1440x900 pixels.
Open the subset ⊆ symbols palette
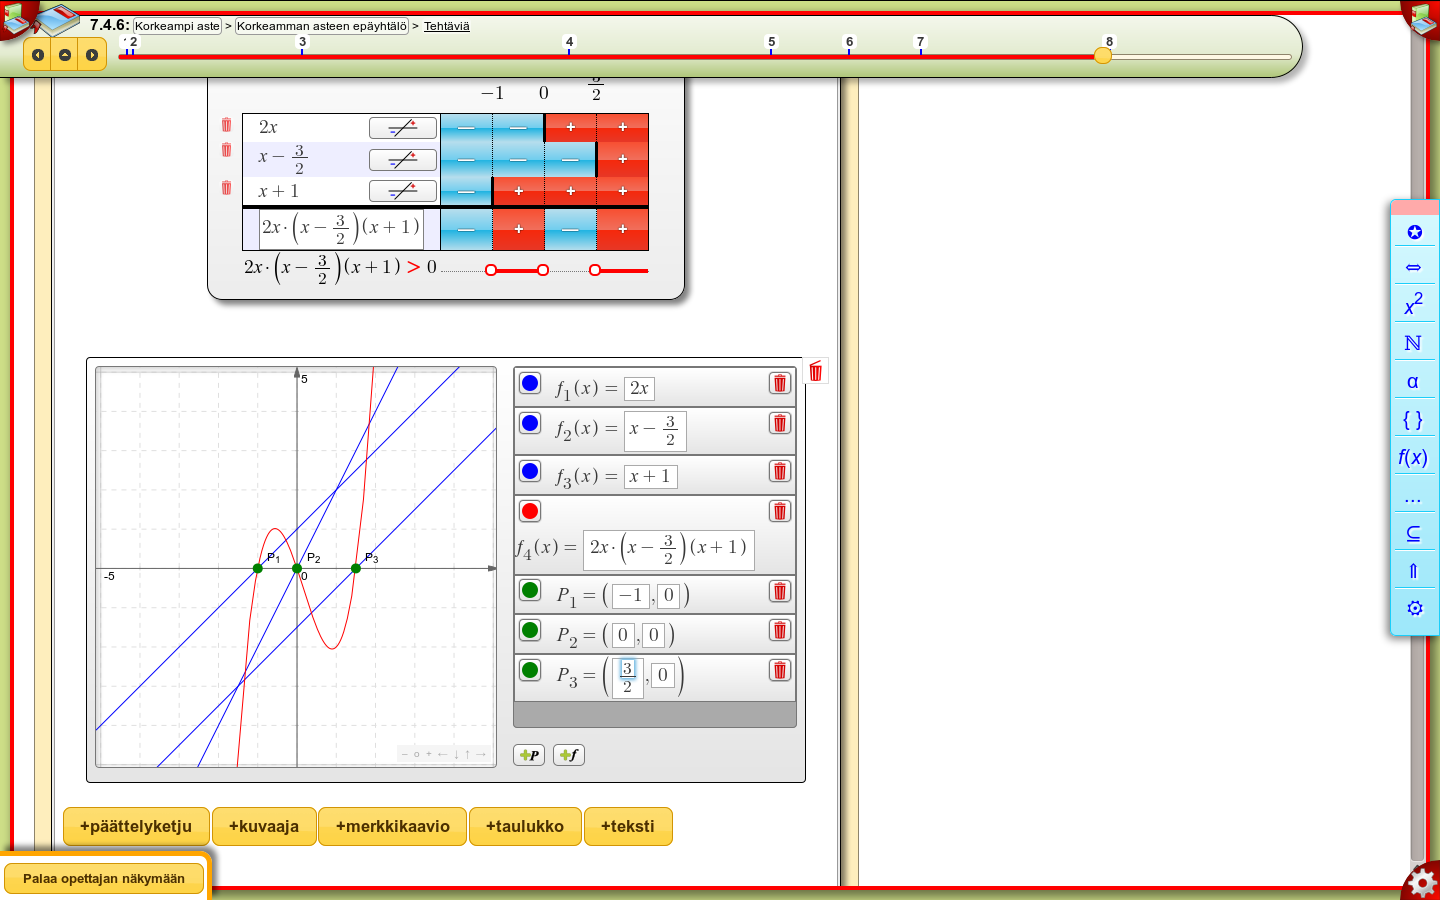pyautogui.click(x=1414, y=533)
